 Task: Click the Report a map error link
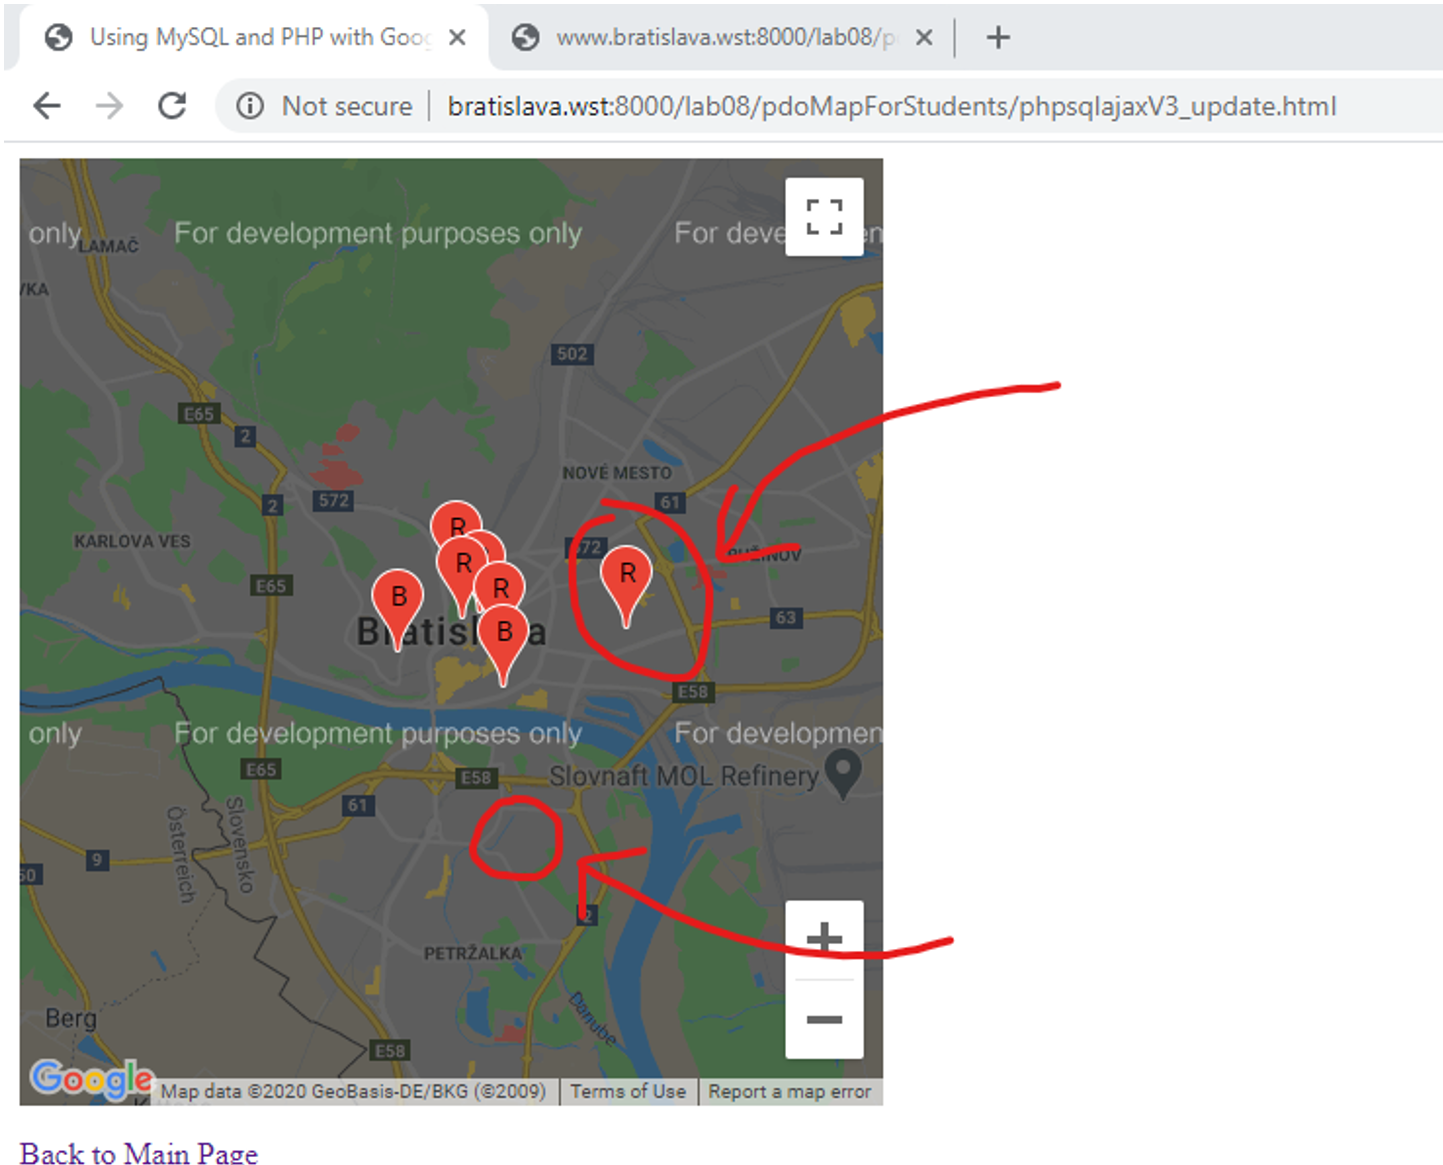pos(789,1091)
